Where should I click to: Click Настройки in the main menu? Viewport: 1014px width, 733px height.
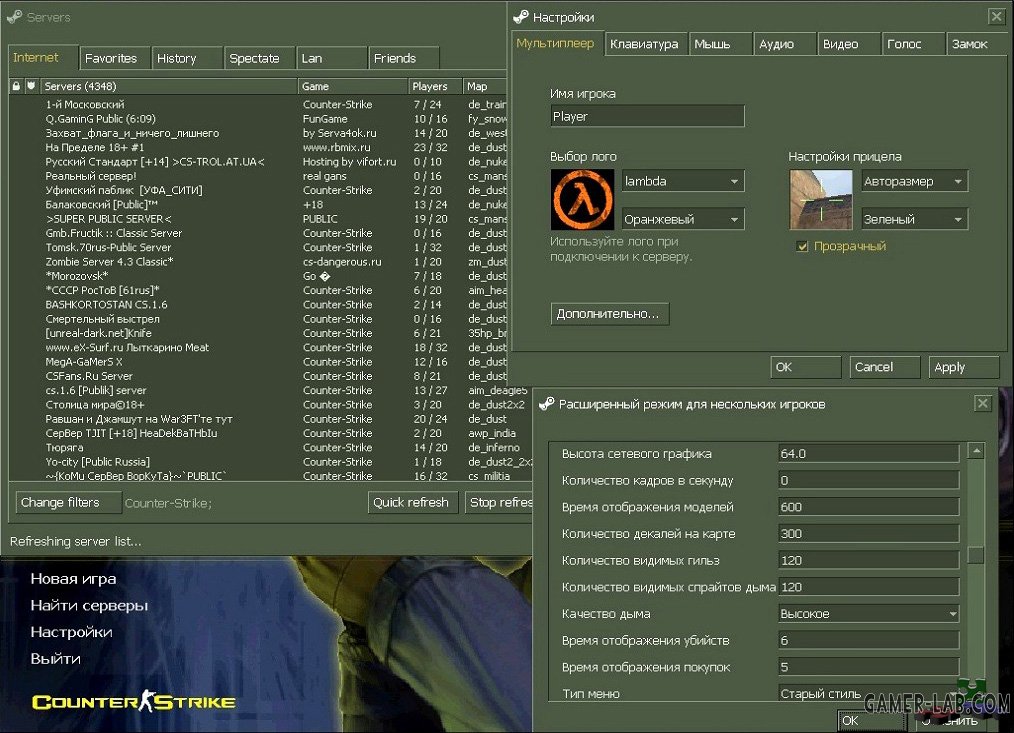(x=71, y=632)
